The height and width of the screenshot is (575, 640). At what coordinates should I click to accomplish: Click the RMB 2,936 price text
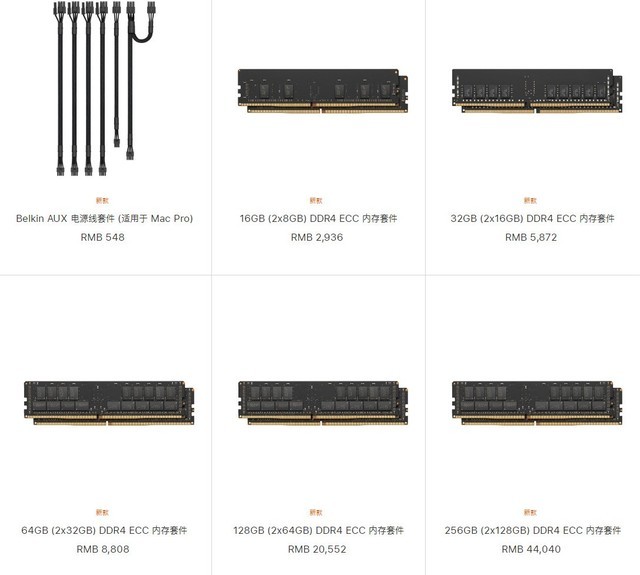pyautogui.click(x=317, y=237)
